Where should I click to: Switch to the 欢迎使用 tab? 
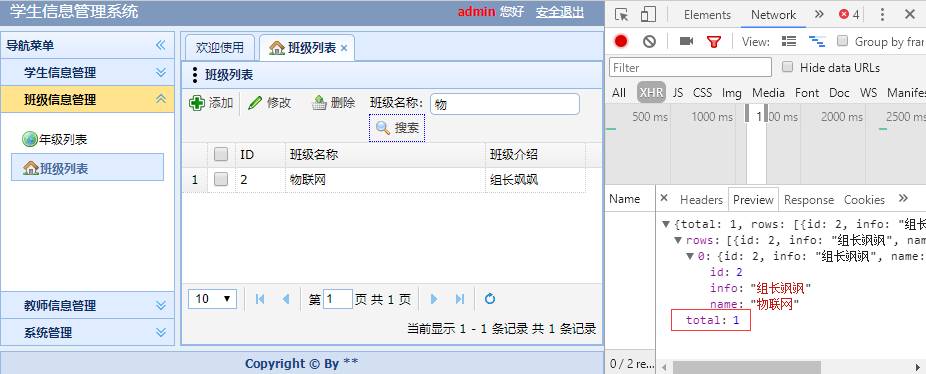click(220, 48)
